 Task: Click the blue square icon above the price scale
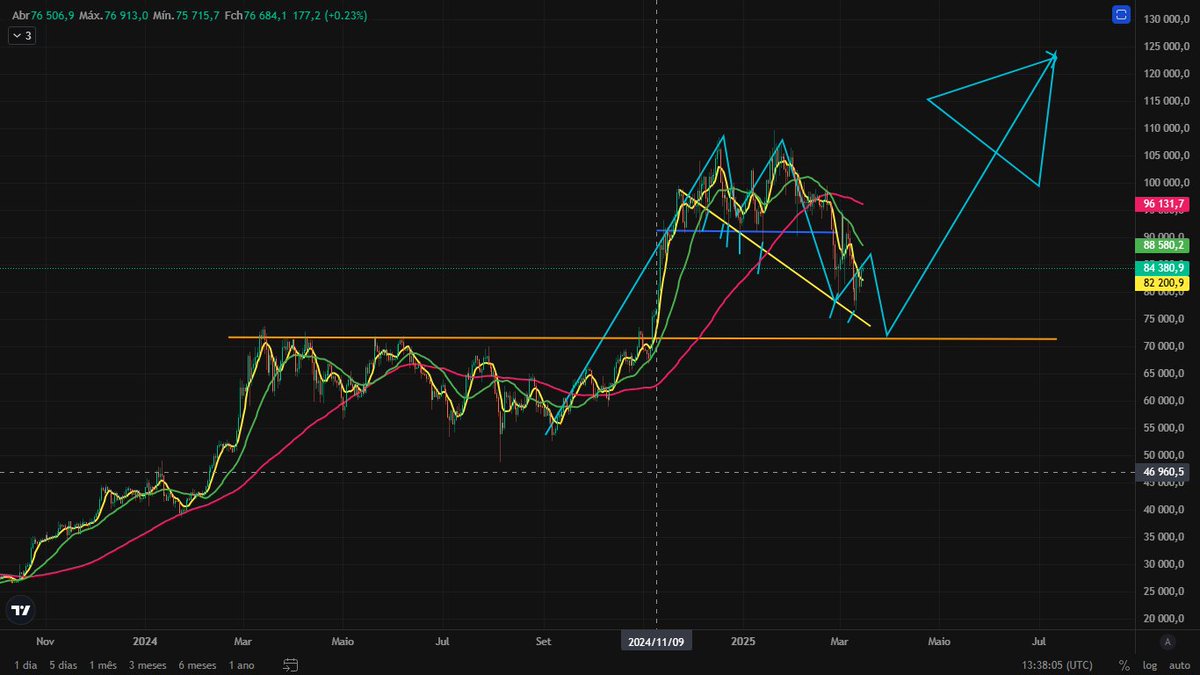point(1120,14)
